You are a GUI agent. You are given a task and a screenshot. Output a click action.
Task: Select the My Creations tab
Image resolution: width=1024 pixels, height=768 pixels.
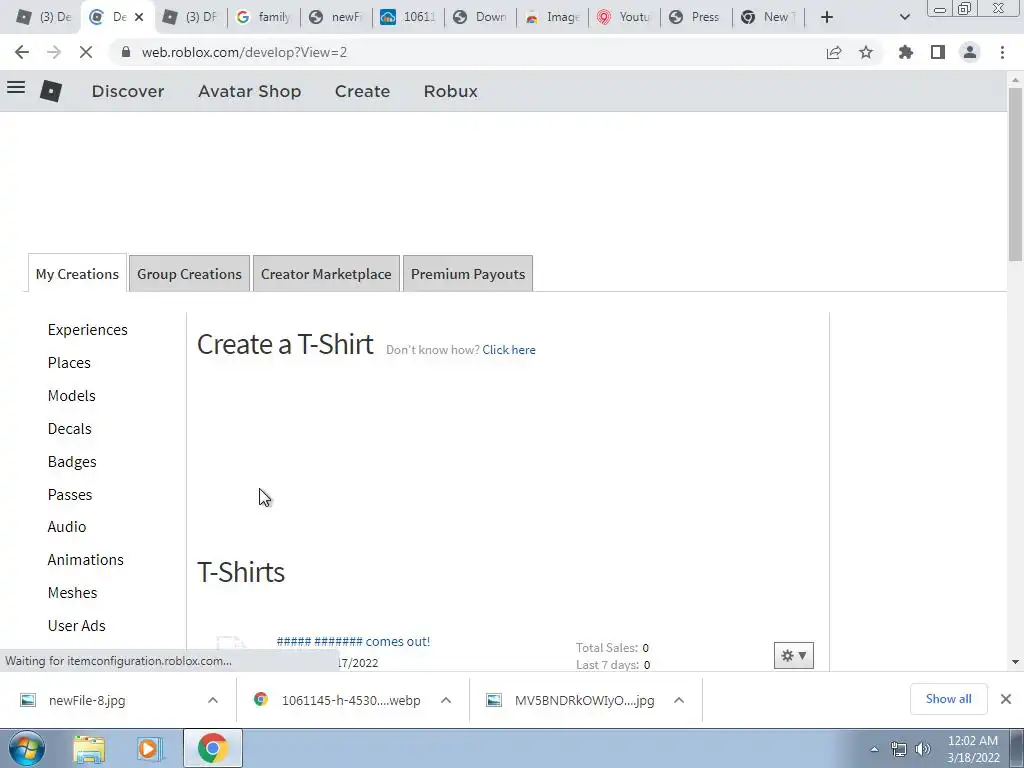pyautogui.click(x=77, y=274)
